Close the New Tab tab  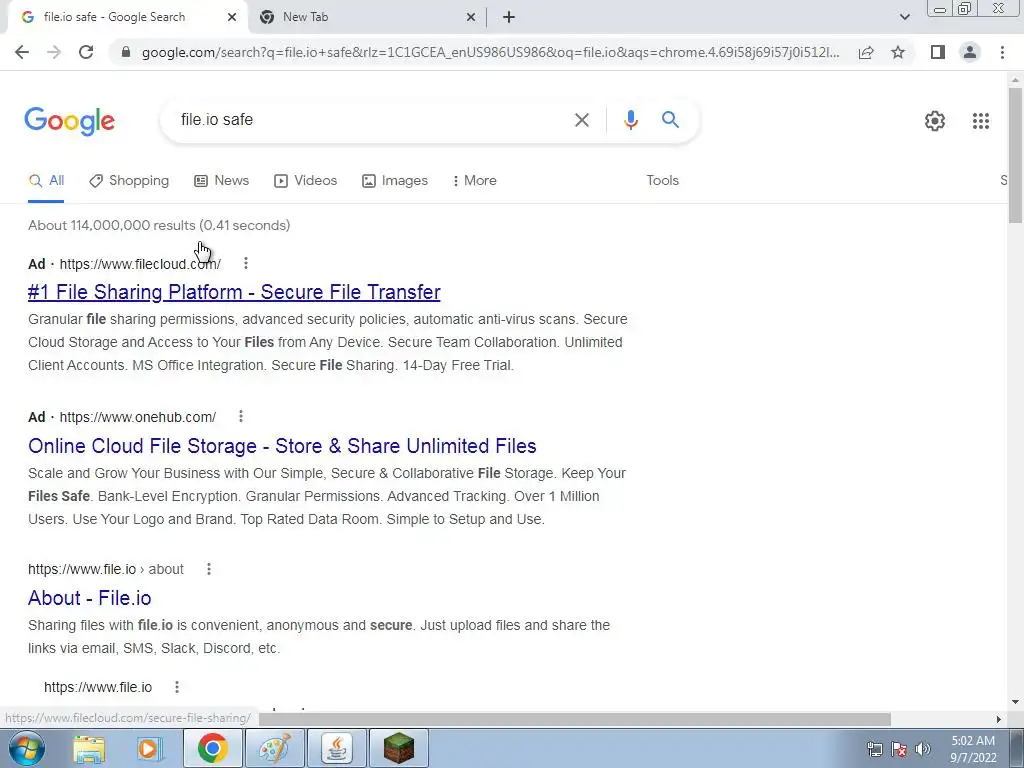(x=471, y=17)
